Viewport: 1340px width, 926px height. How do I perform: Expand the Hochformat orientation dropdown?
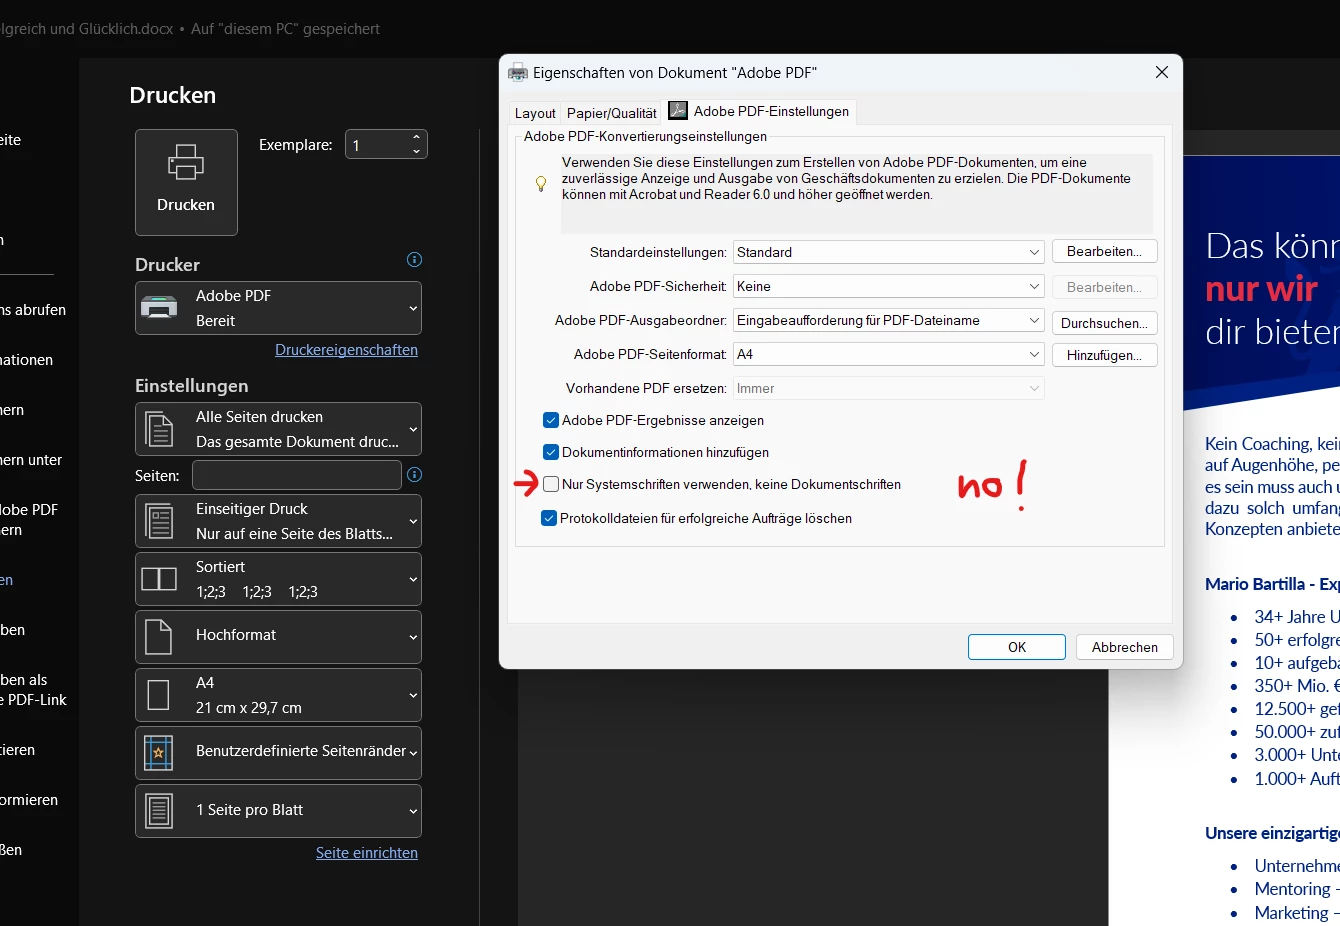click(x=278, y=637)
